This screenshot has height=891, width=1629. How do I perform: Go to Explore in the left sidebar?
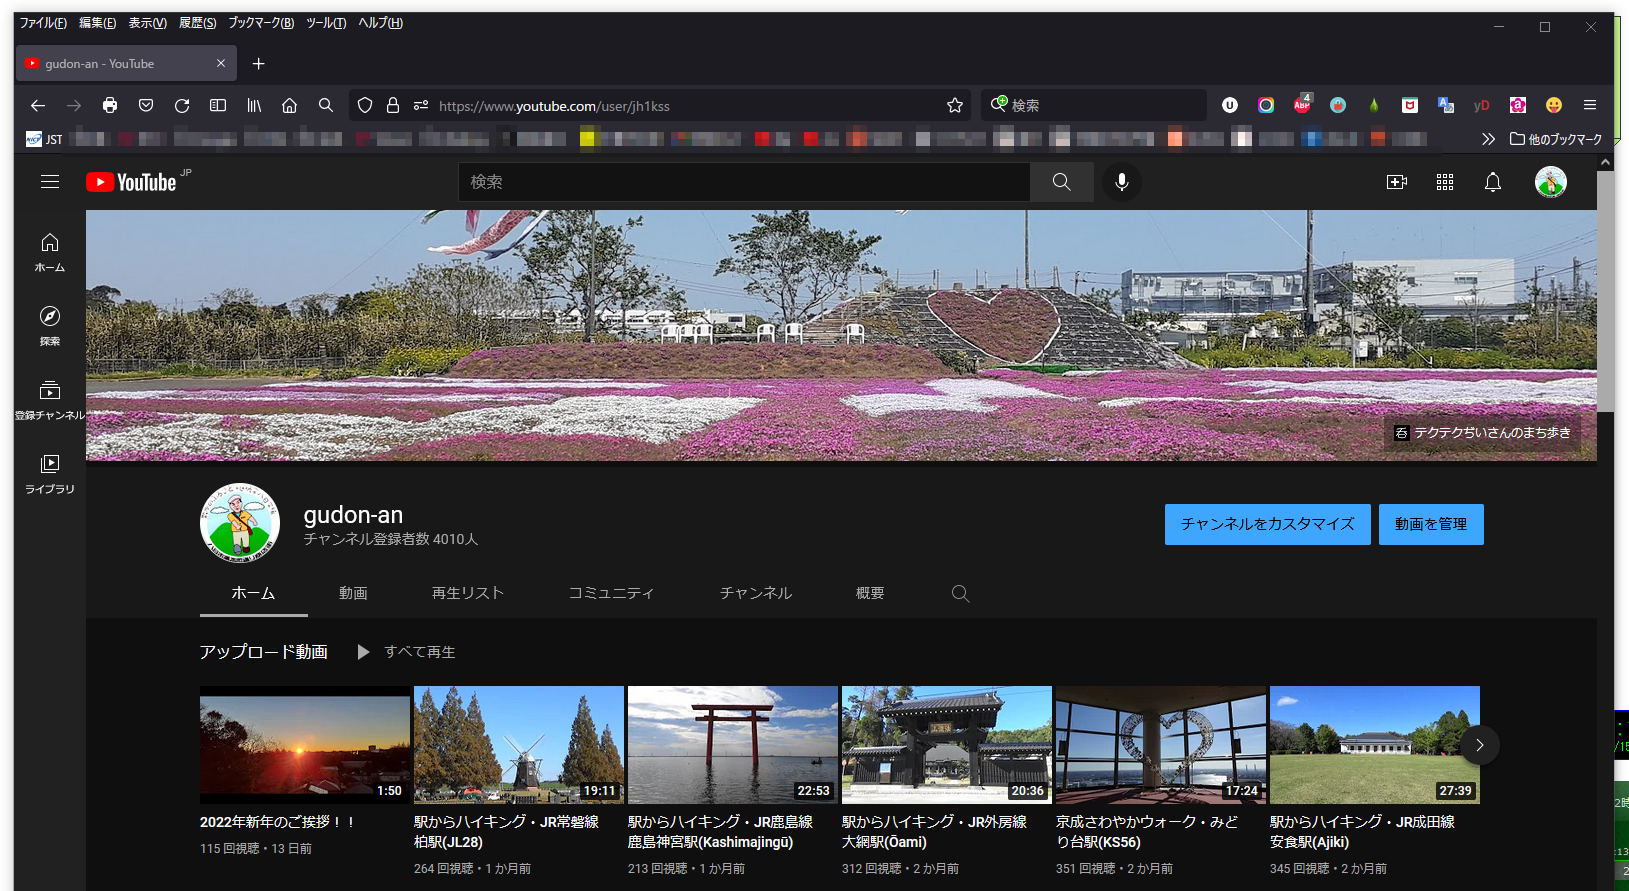(50, 326)
